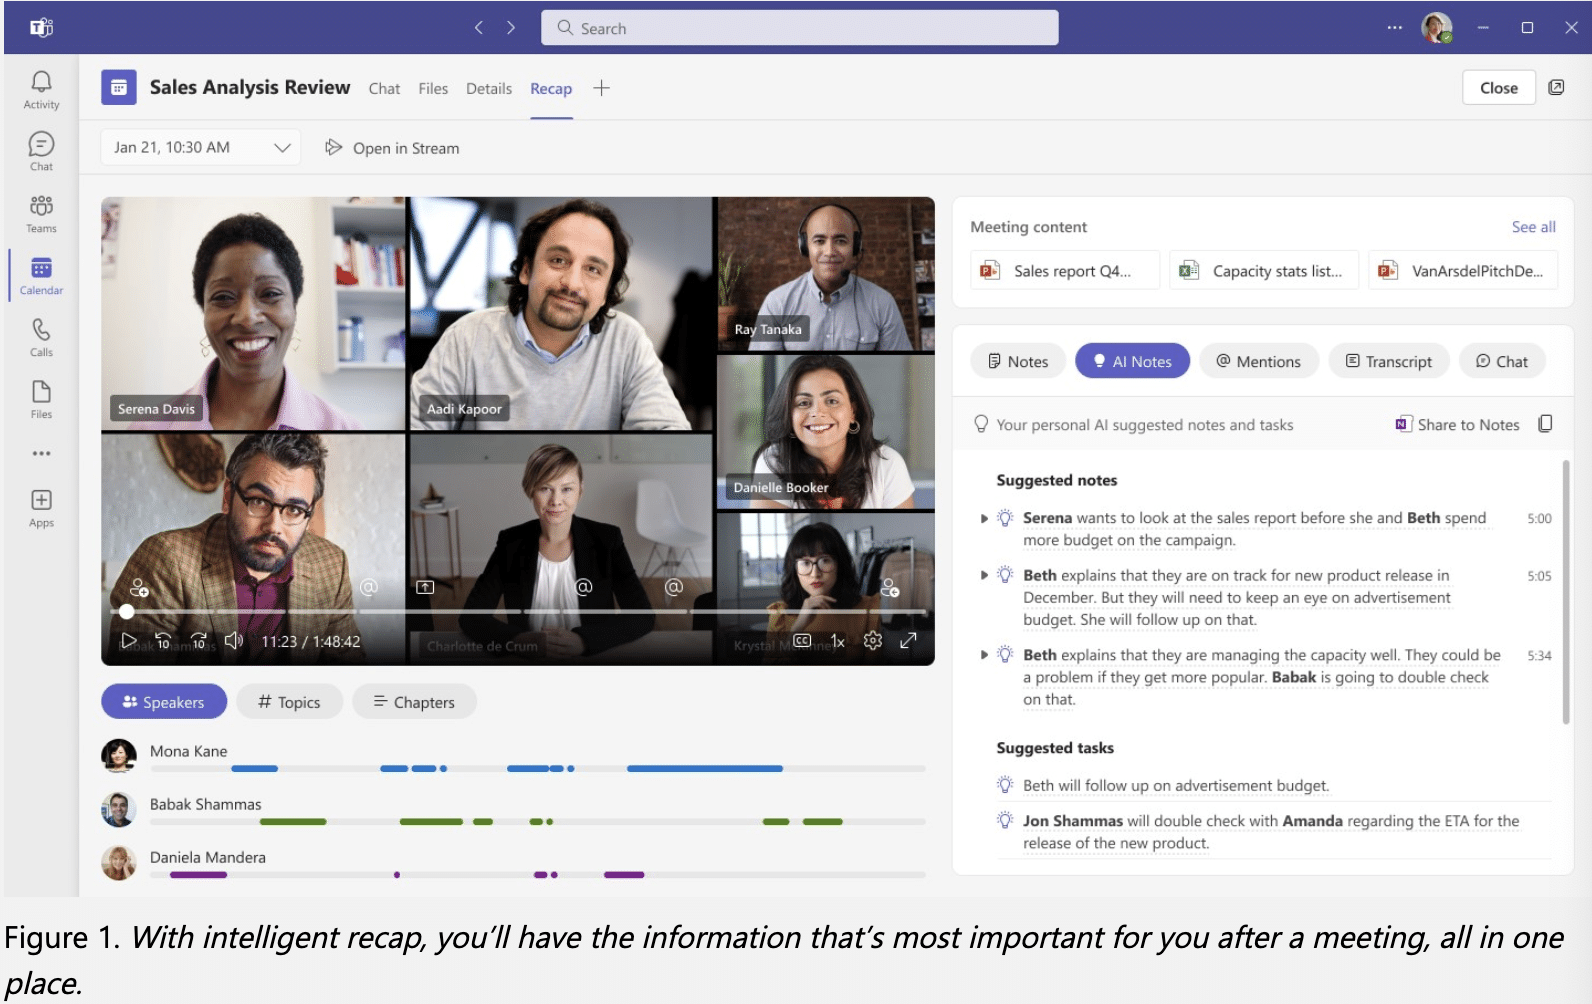This screenshot has height=1004, width=1592.
Task: Open the Capacity stats list file
Action: pos(1264,270)
